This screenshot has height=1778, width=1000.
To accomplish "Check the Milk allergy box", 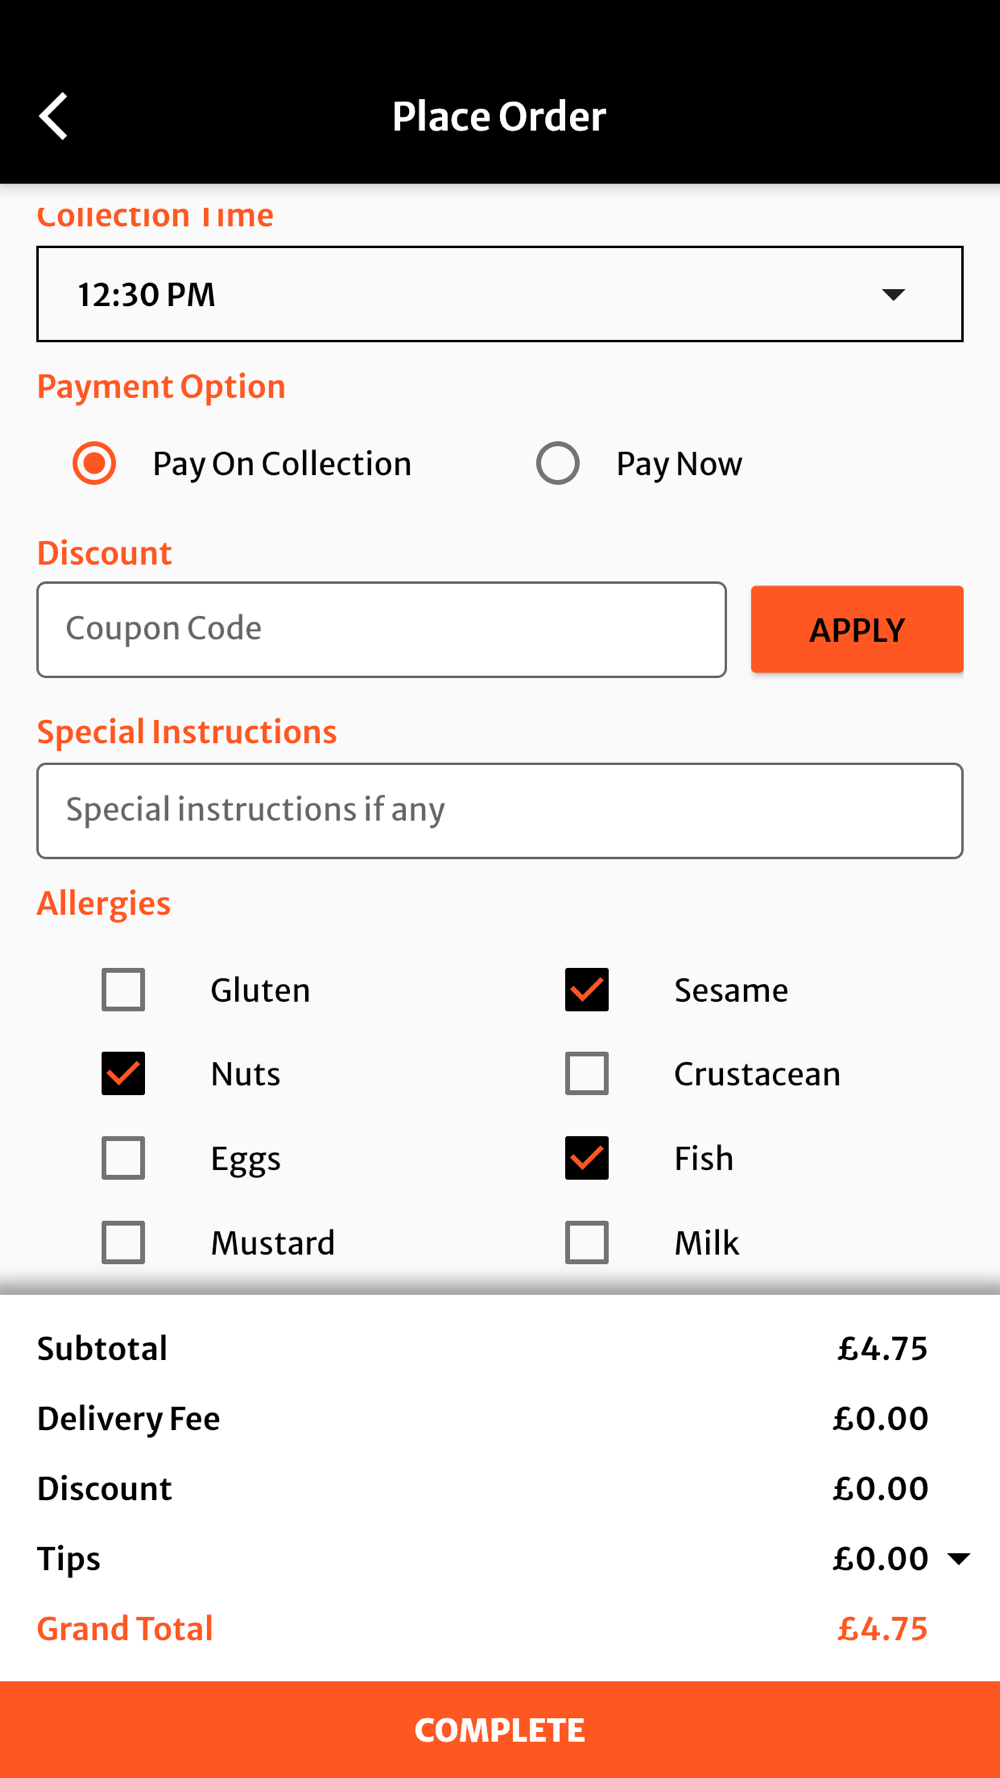I will click(x=587, y=1243).
